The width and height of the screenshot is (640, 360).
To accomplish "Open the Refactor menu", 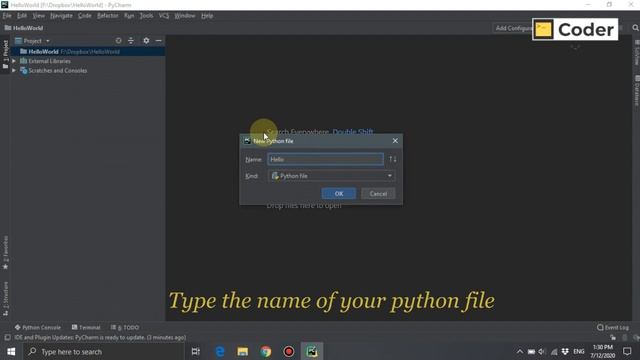I will 107,16.
